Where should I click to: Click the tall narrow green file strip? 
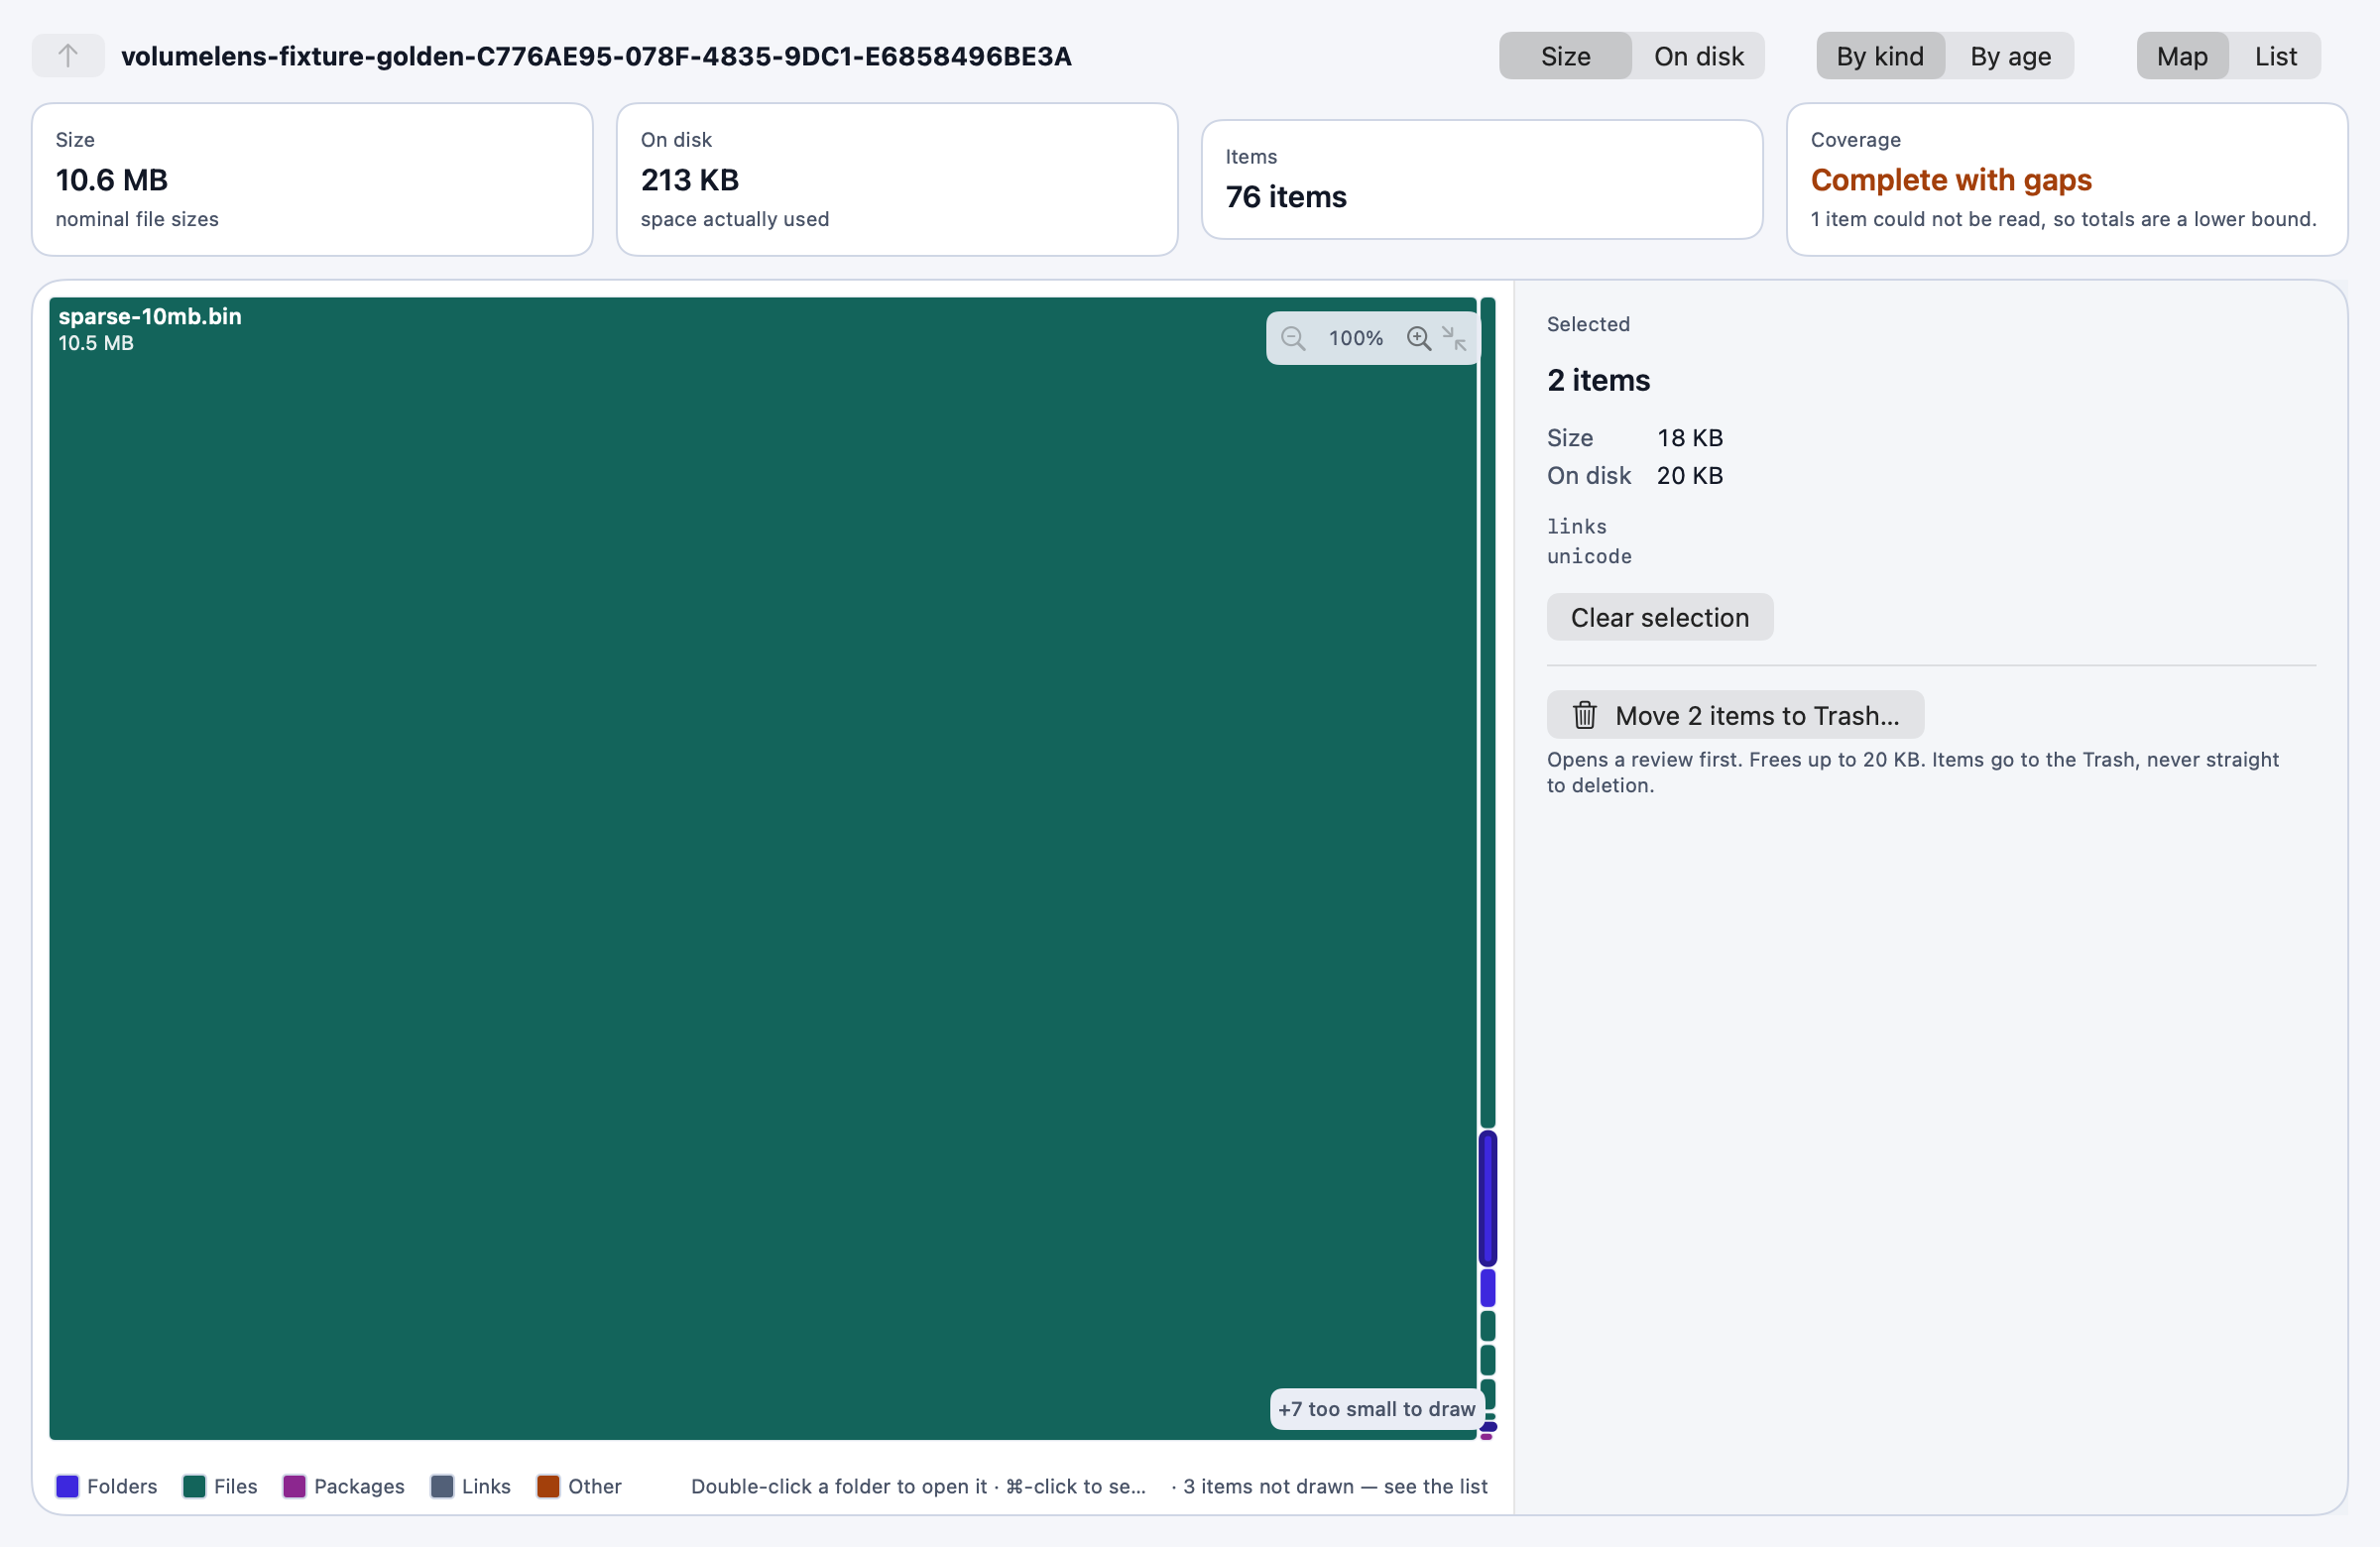coord(1488,712)
